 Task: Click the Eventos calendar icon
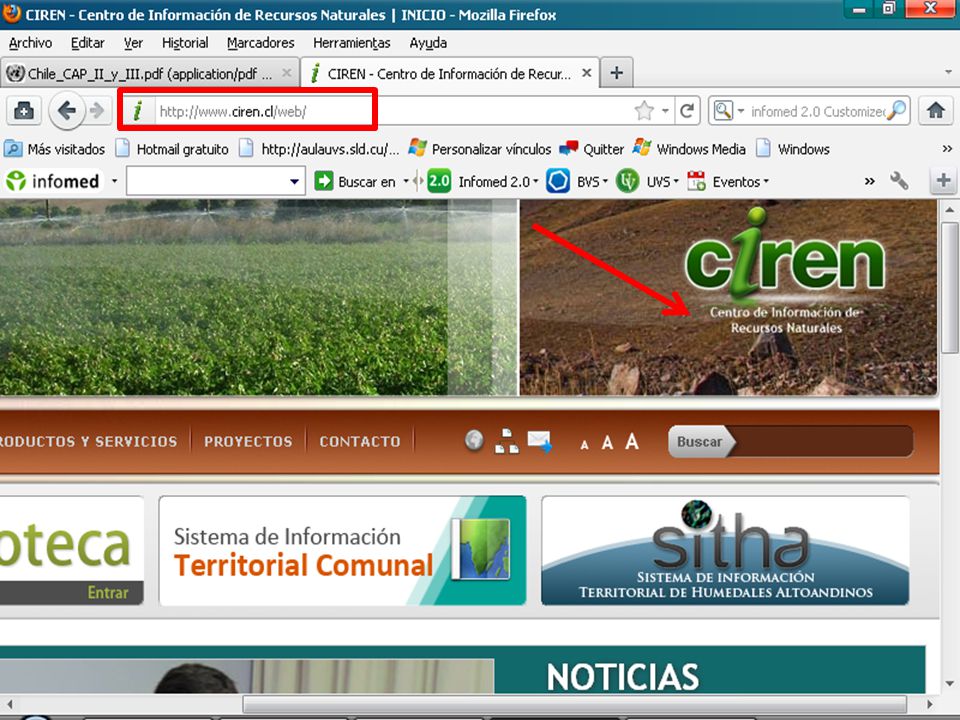click(696, 181)
